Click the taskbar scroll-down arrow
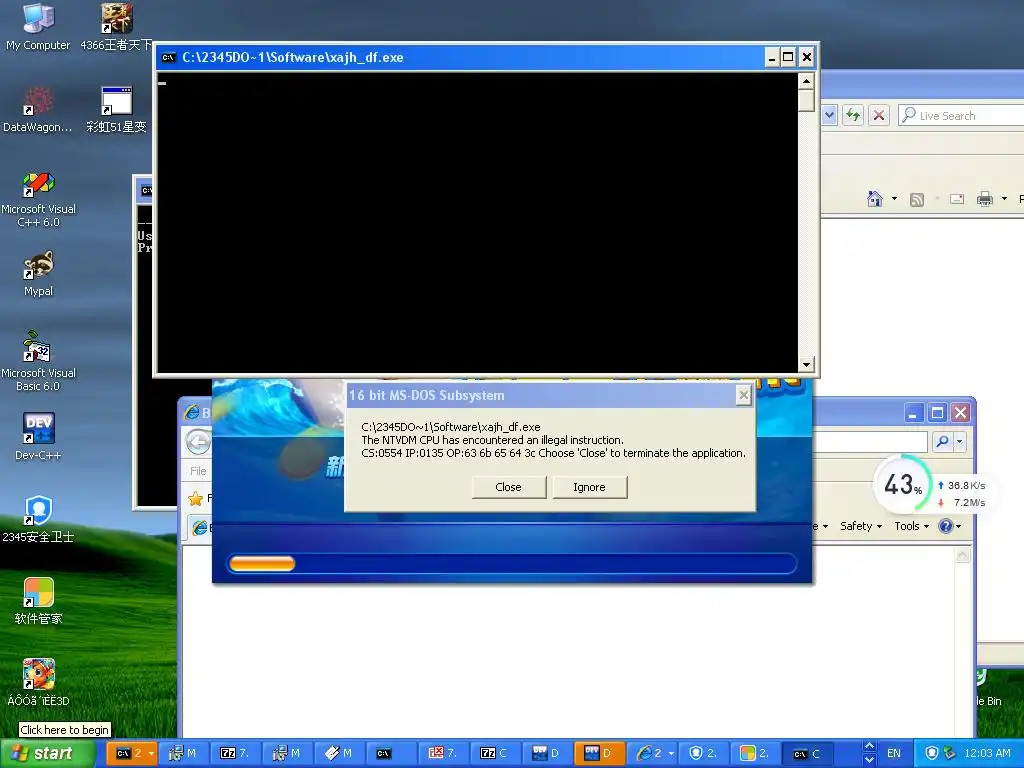The height and width of the screenshot is (768, 1024). (869, 760)
